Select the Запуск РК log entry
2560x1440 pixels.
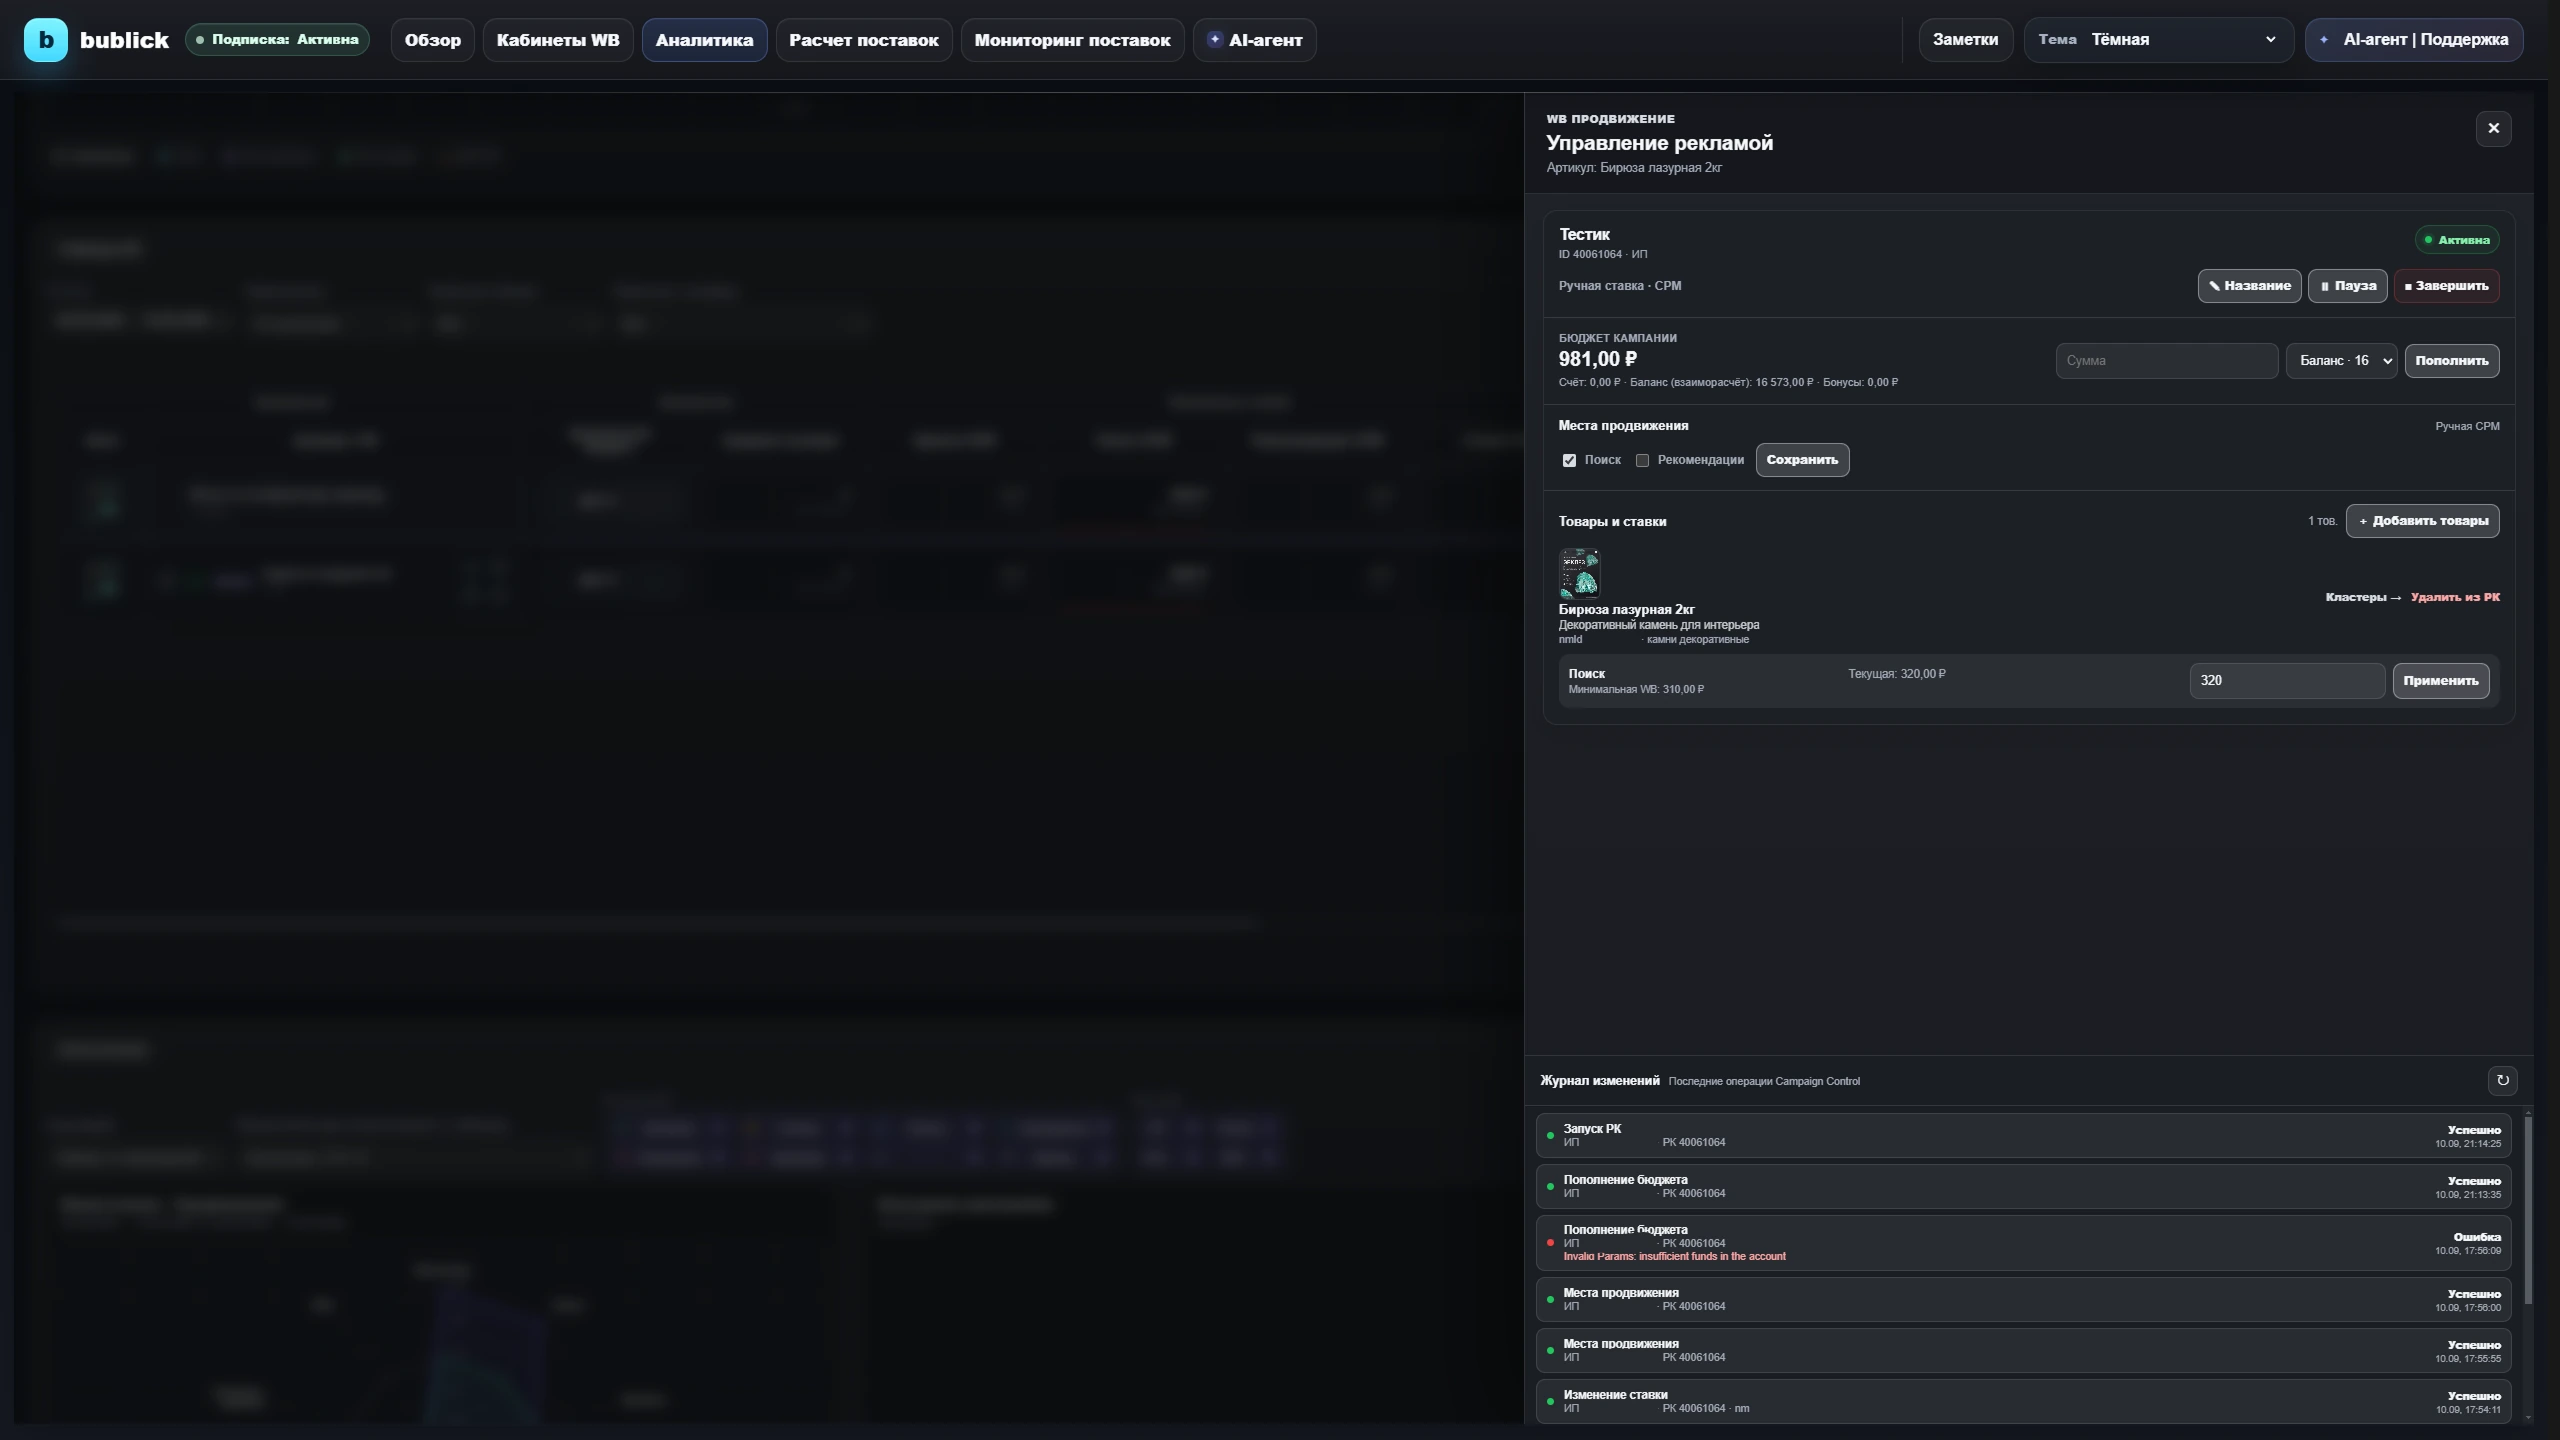coord(2023,1136)
